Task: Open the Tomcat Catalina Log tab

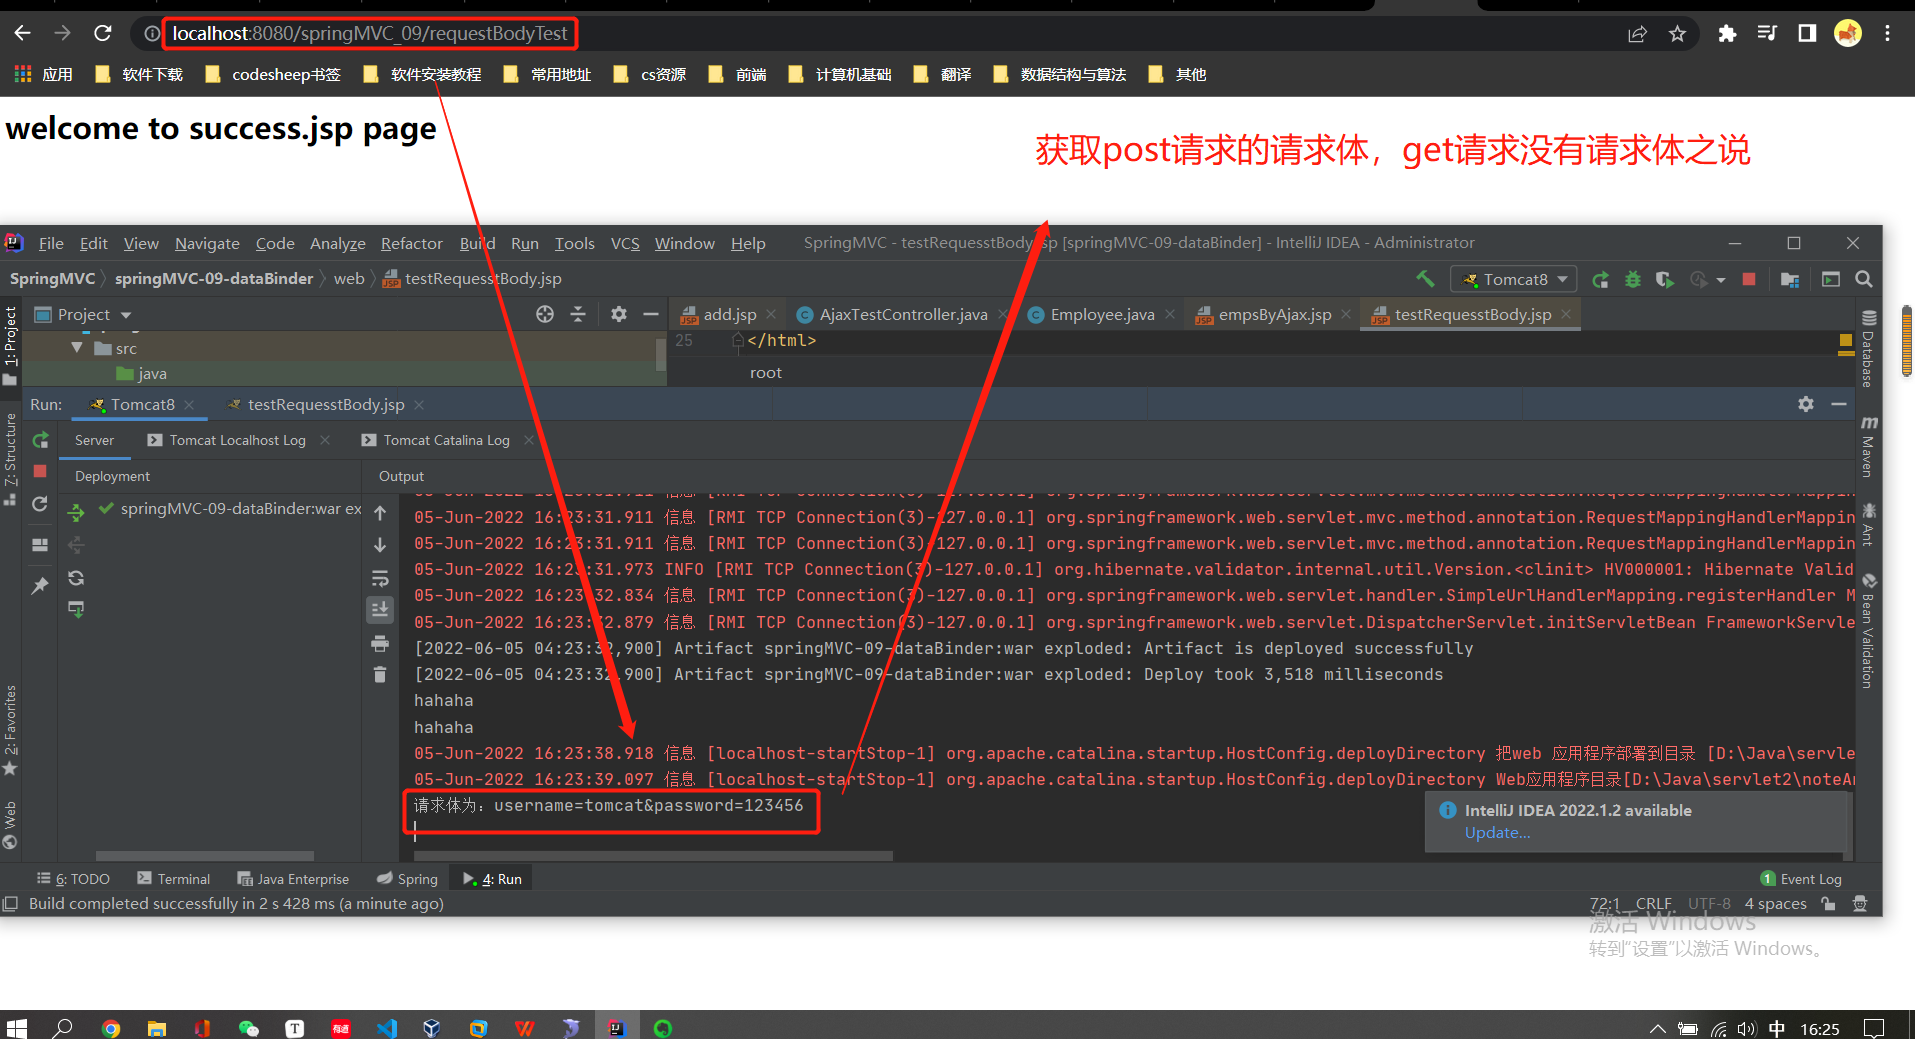Action: click(x=446, y=440)
